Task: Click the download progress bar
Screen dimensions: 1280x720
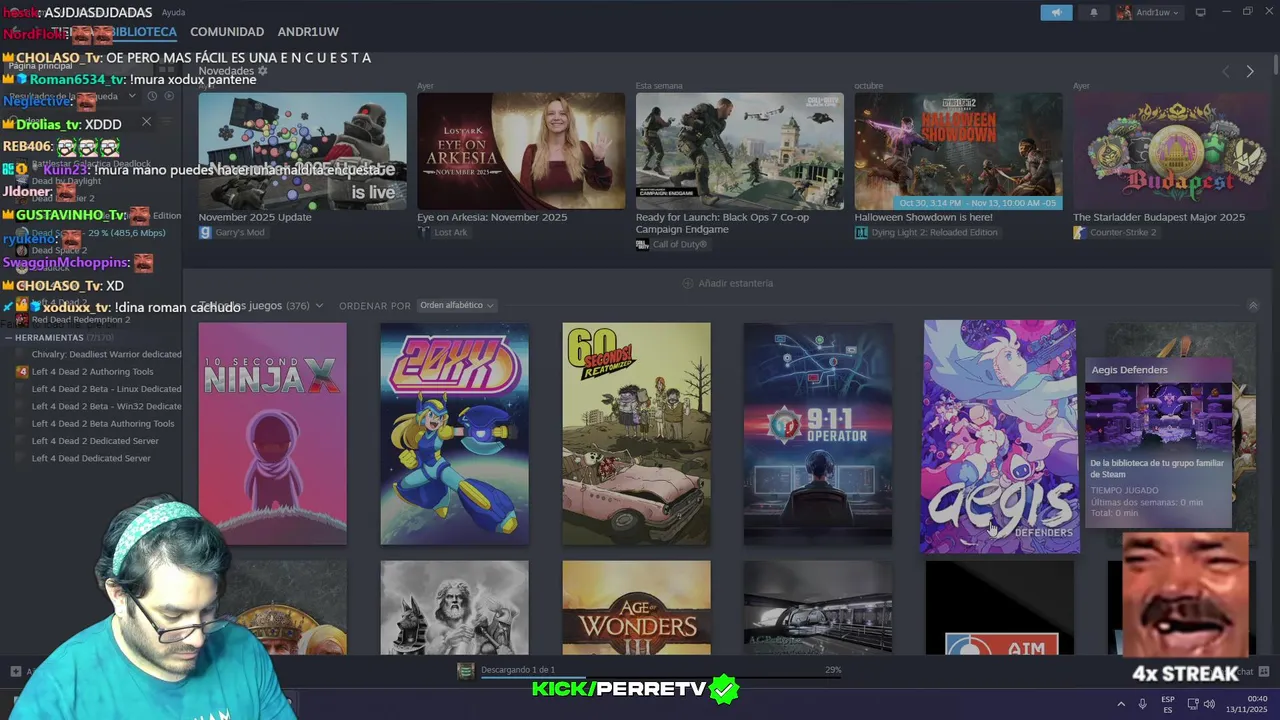Action: point(661,678)
